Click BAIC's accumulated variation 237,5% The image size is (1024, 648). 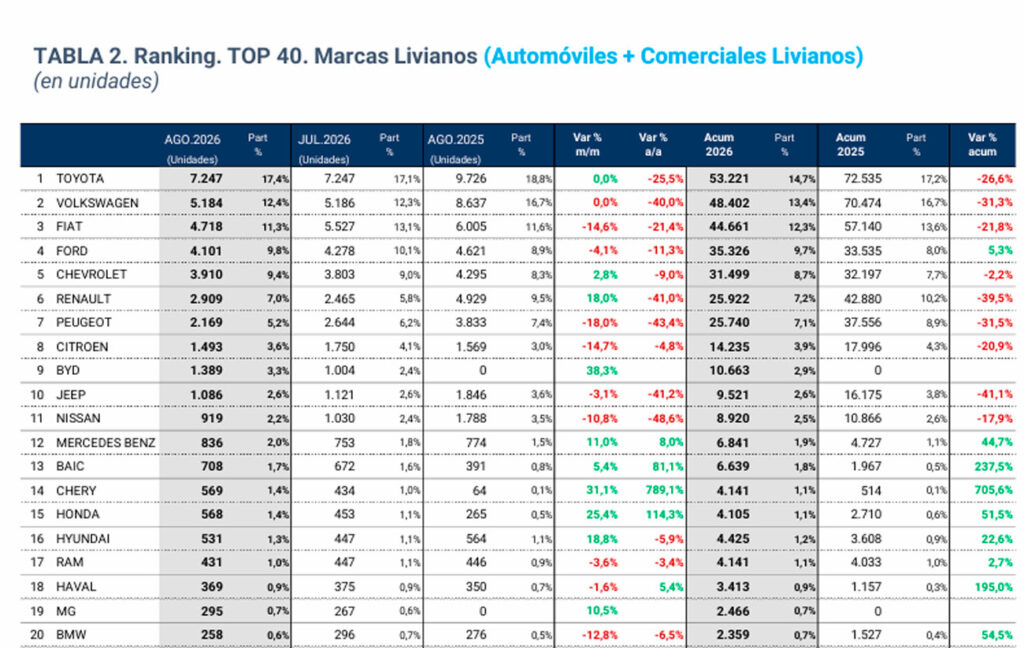(993, 466)
